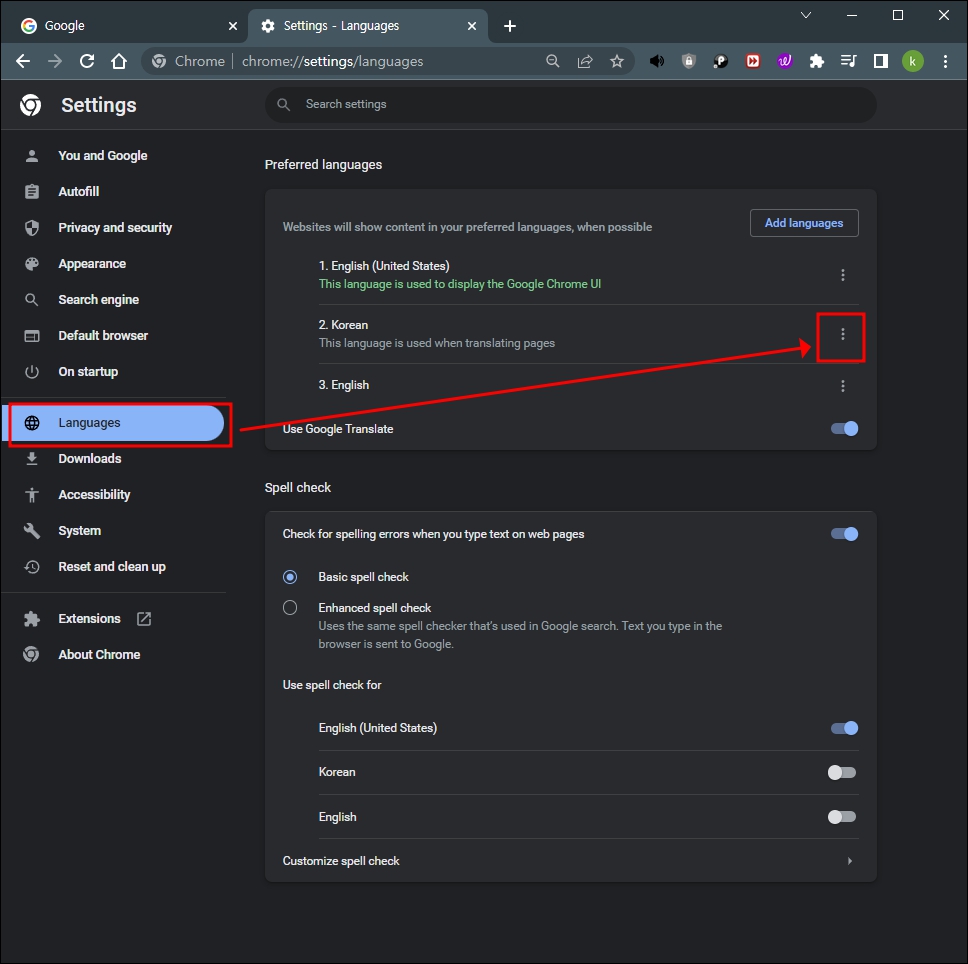Screen dimensions: 968x964
Task: Open Extensions from the sidebar
Action: [89, 618]
